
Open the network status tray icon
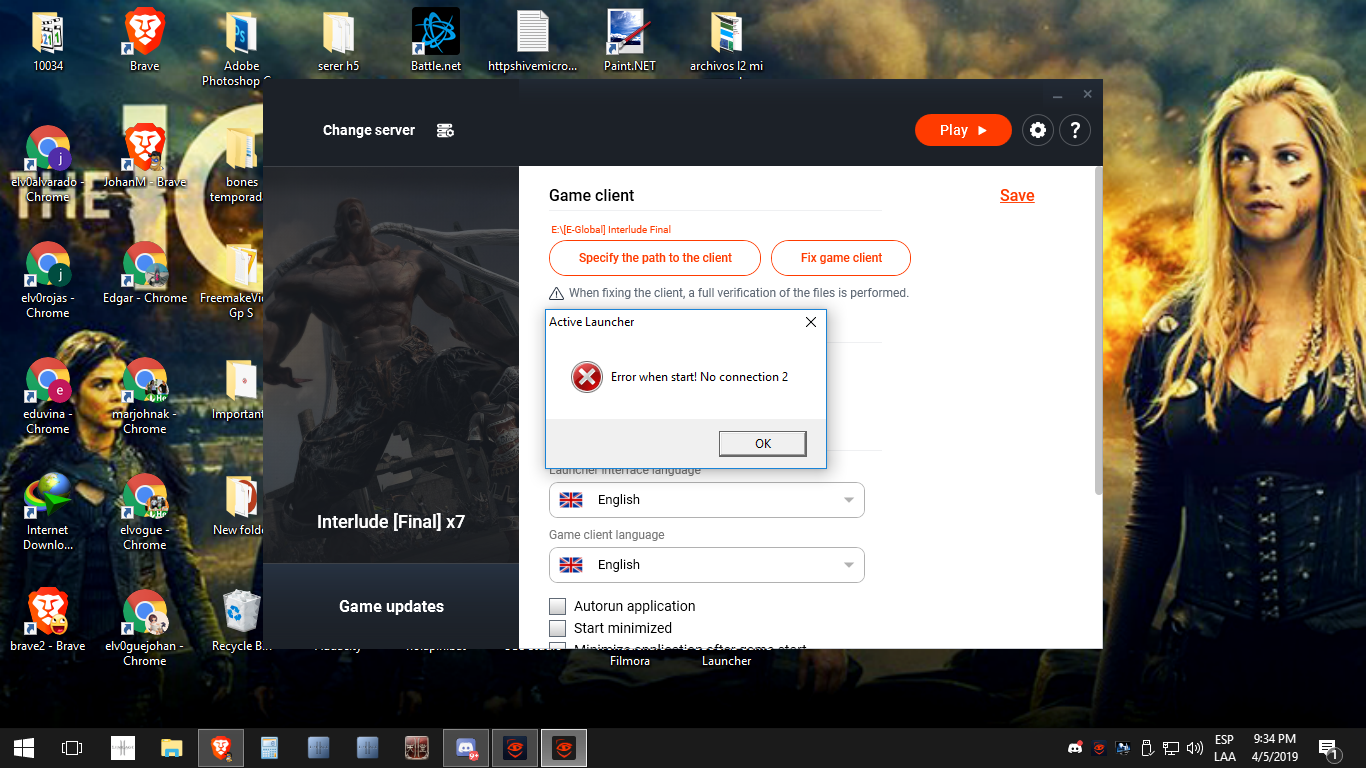1170,747
